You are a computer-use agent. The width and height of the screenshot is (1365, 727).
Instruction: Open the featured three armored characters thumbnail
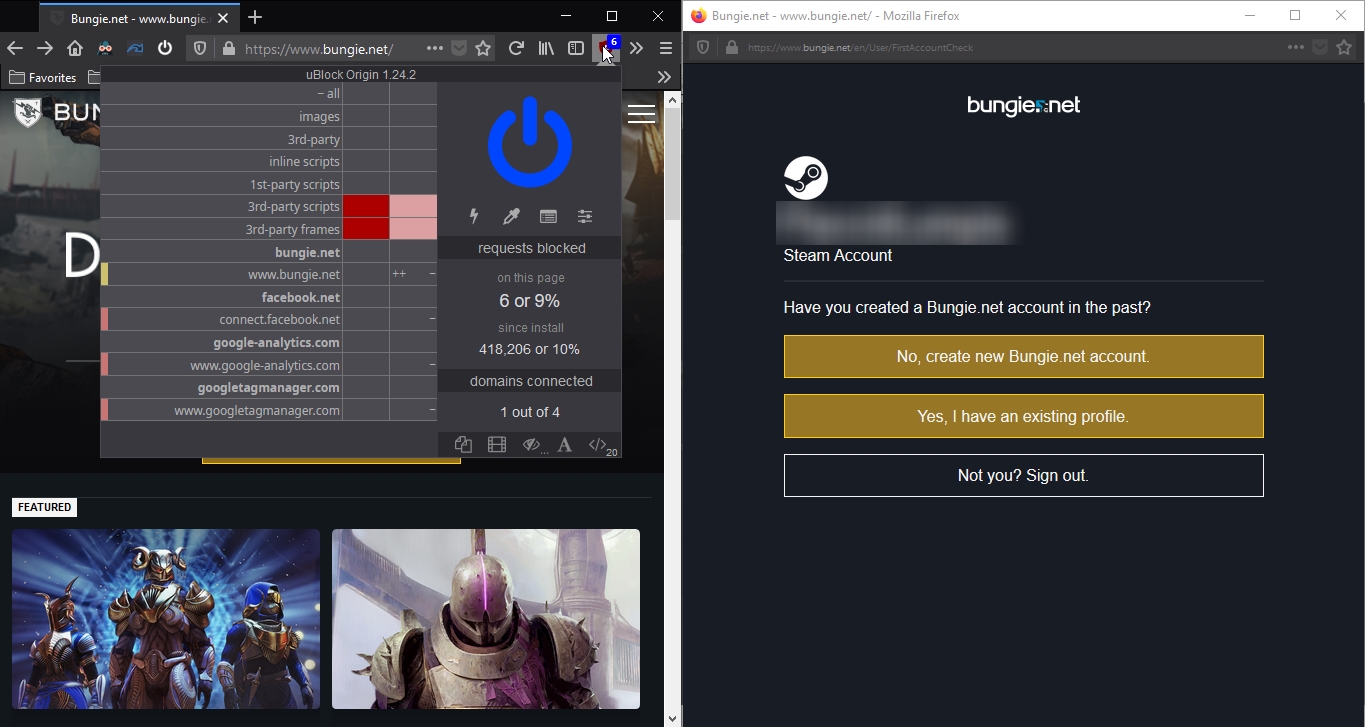pyautogui.click(x=166, y=619)
